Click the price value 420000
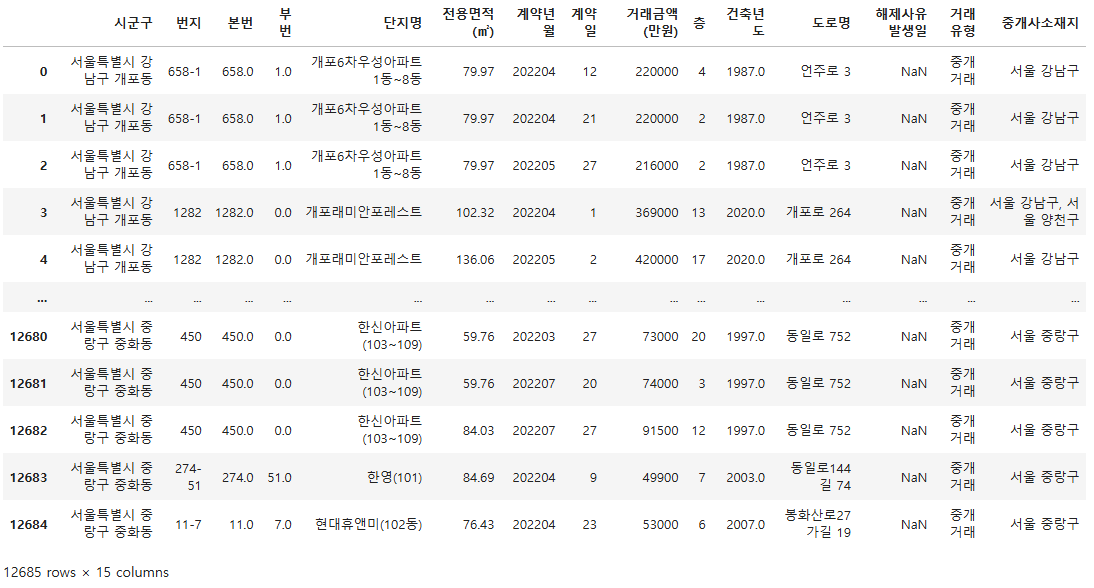Screen dimensions: 1094x588 click(657, 259)
